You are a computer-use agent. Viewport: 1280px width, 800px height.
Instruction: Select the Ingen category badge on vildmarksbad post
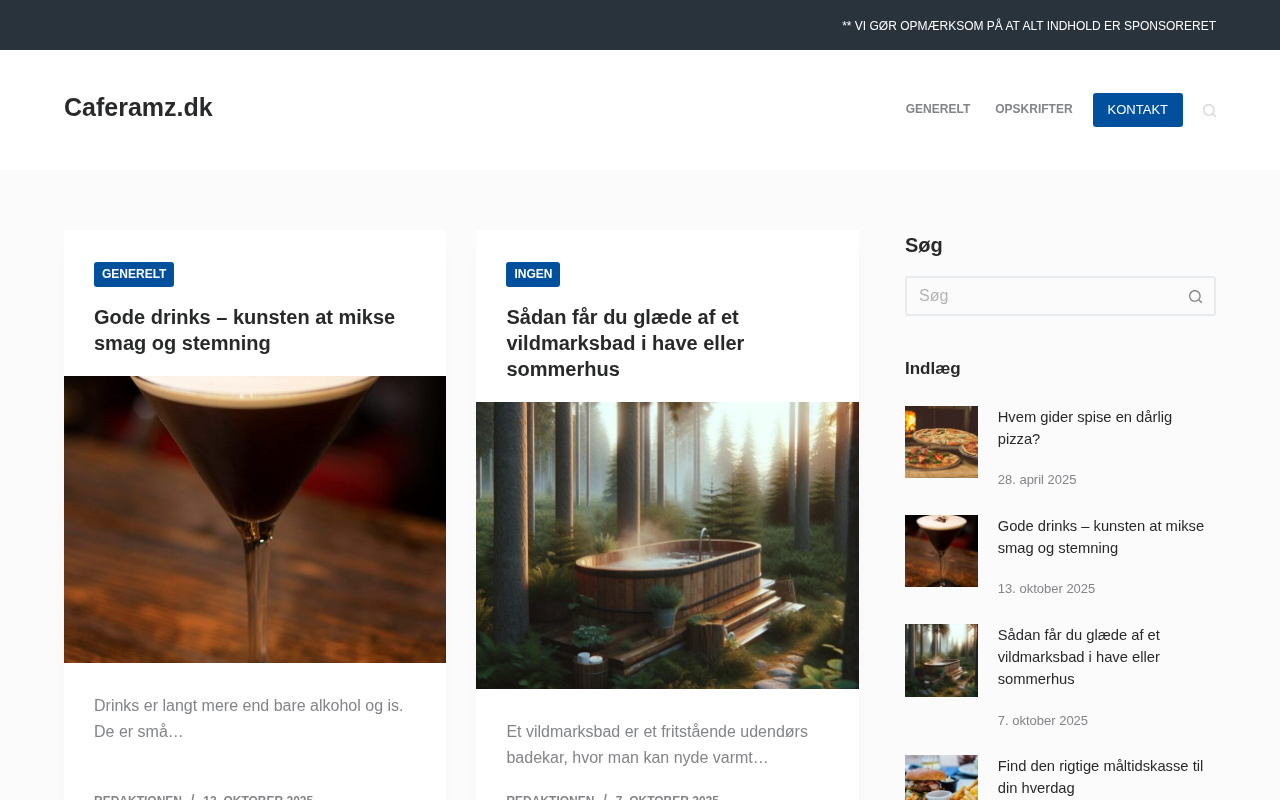pyautogui.click(x=533, y=274)
